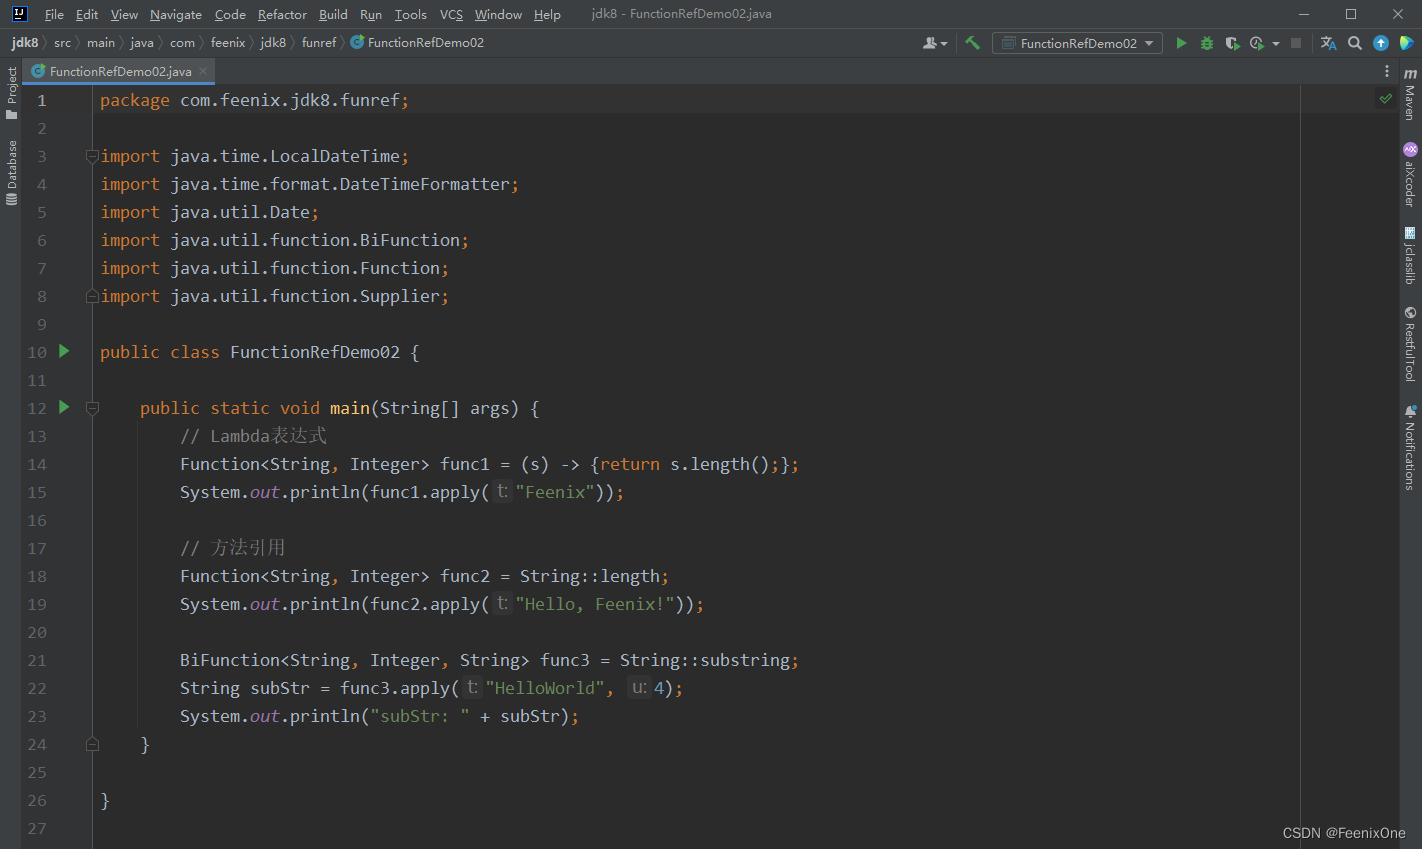This screenshot has width=1422, height=849.
Task: Click src in the navigation breadcrumb
Action: coord(63,43)
